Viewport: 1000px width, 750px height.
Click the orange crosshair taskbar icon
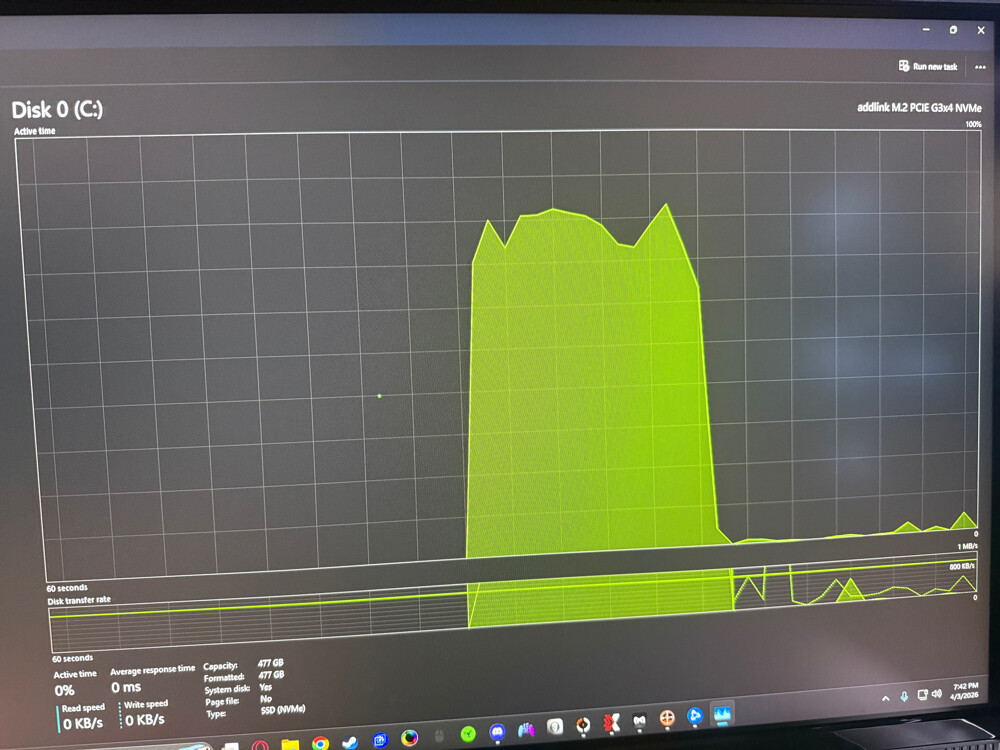coord(667,718)
